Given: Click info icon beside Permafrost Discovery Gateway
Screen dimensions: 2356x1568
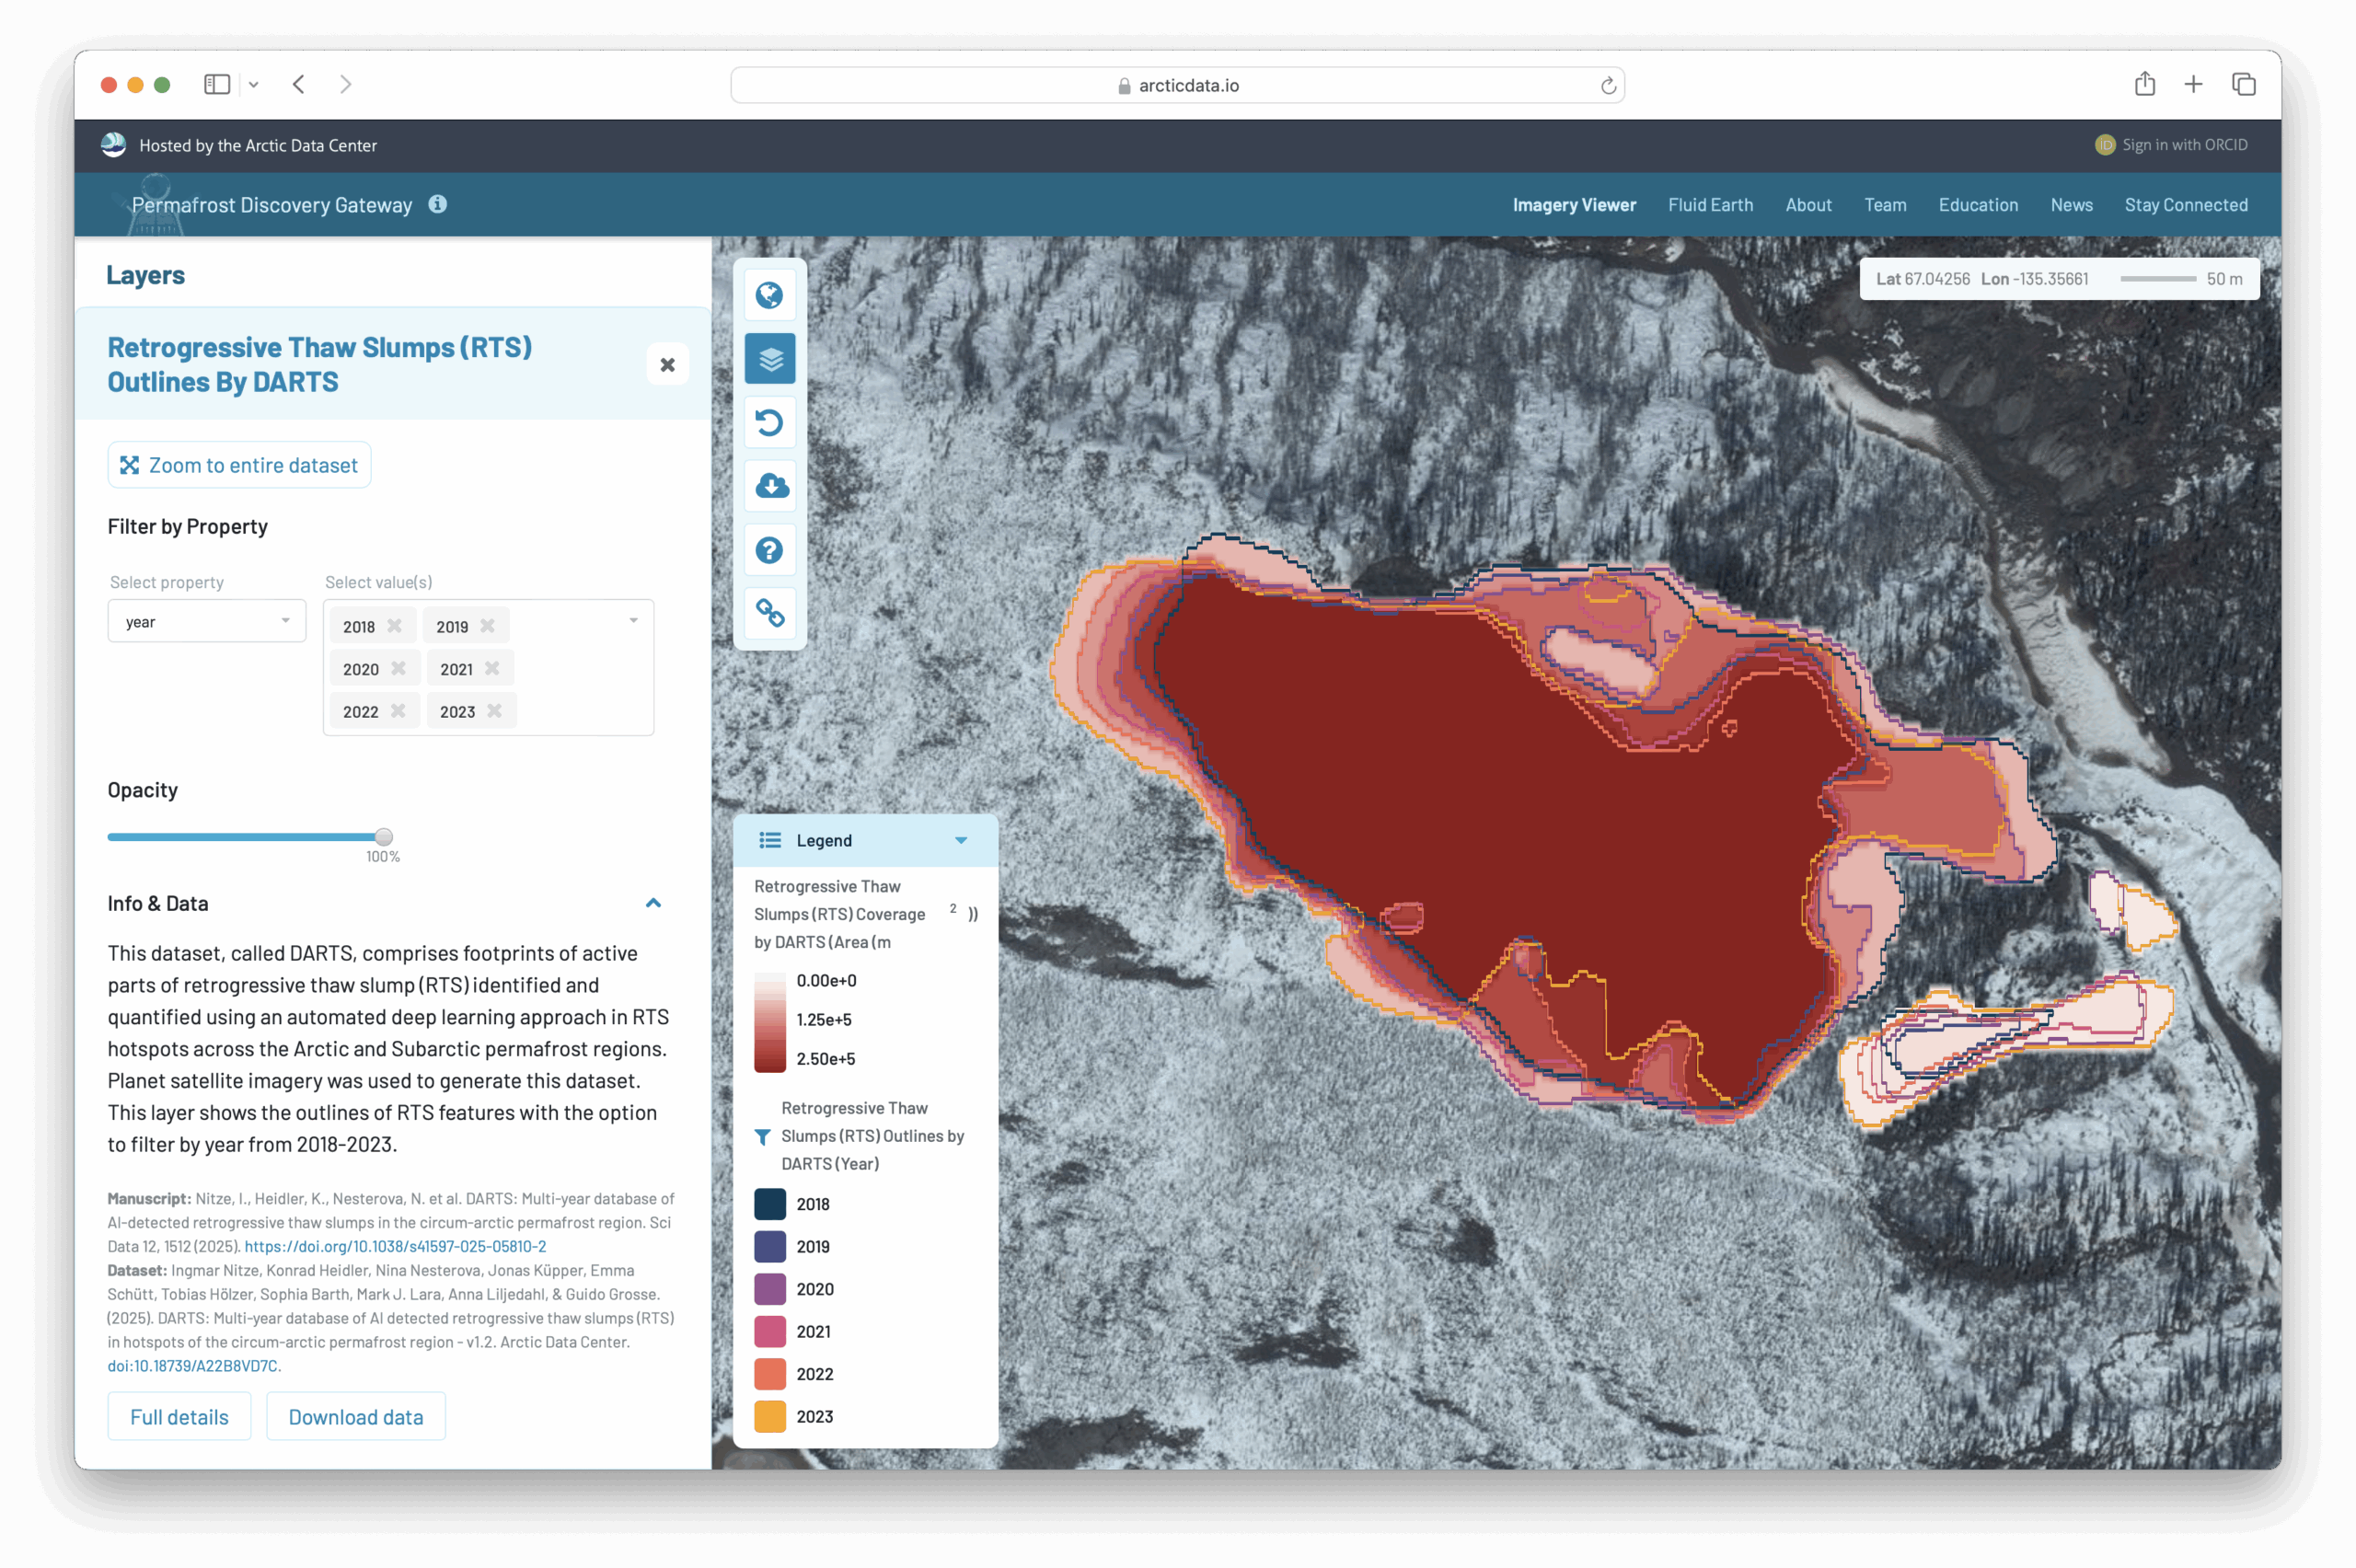Looking at the screenshot, I should 437,204.
